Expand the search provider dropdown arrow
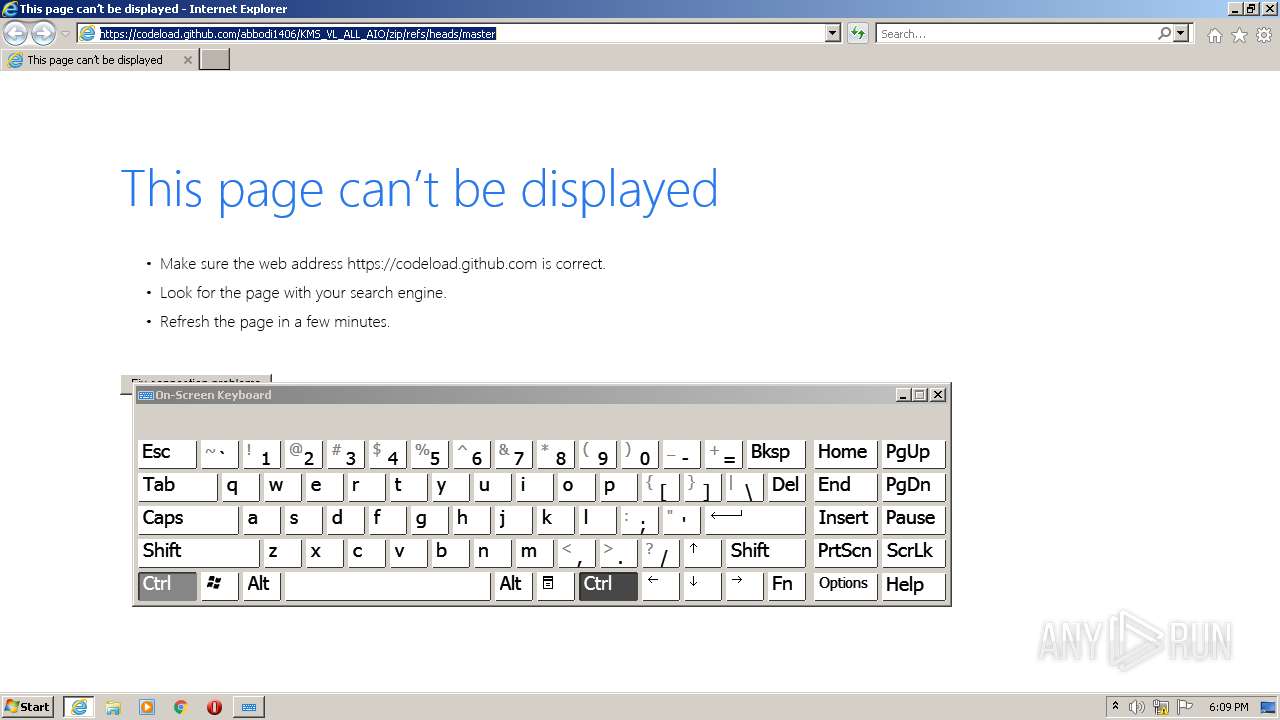Viewport: 1280px width, 720px height. (1181, 33)
